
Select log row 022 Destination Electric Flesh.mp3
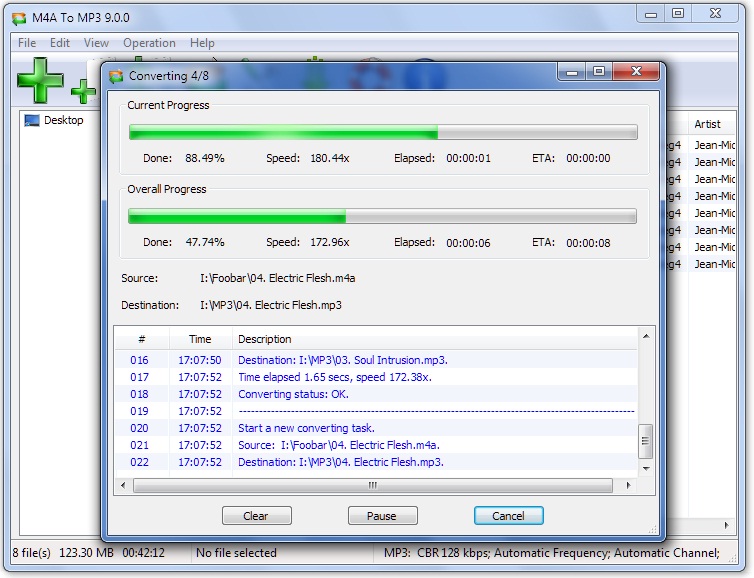click(377, 463)
